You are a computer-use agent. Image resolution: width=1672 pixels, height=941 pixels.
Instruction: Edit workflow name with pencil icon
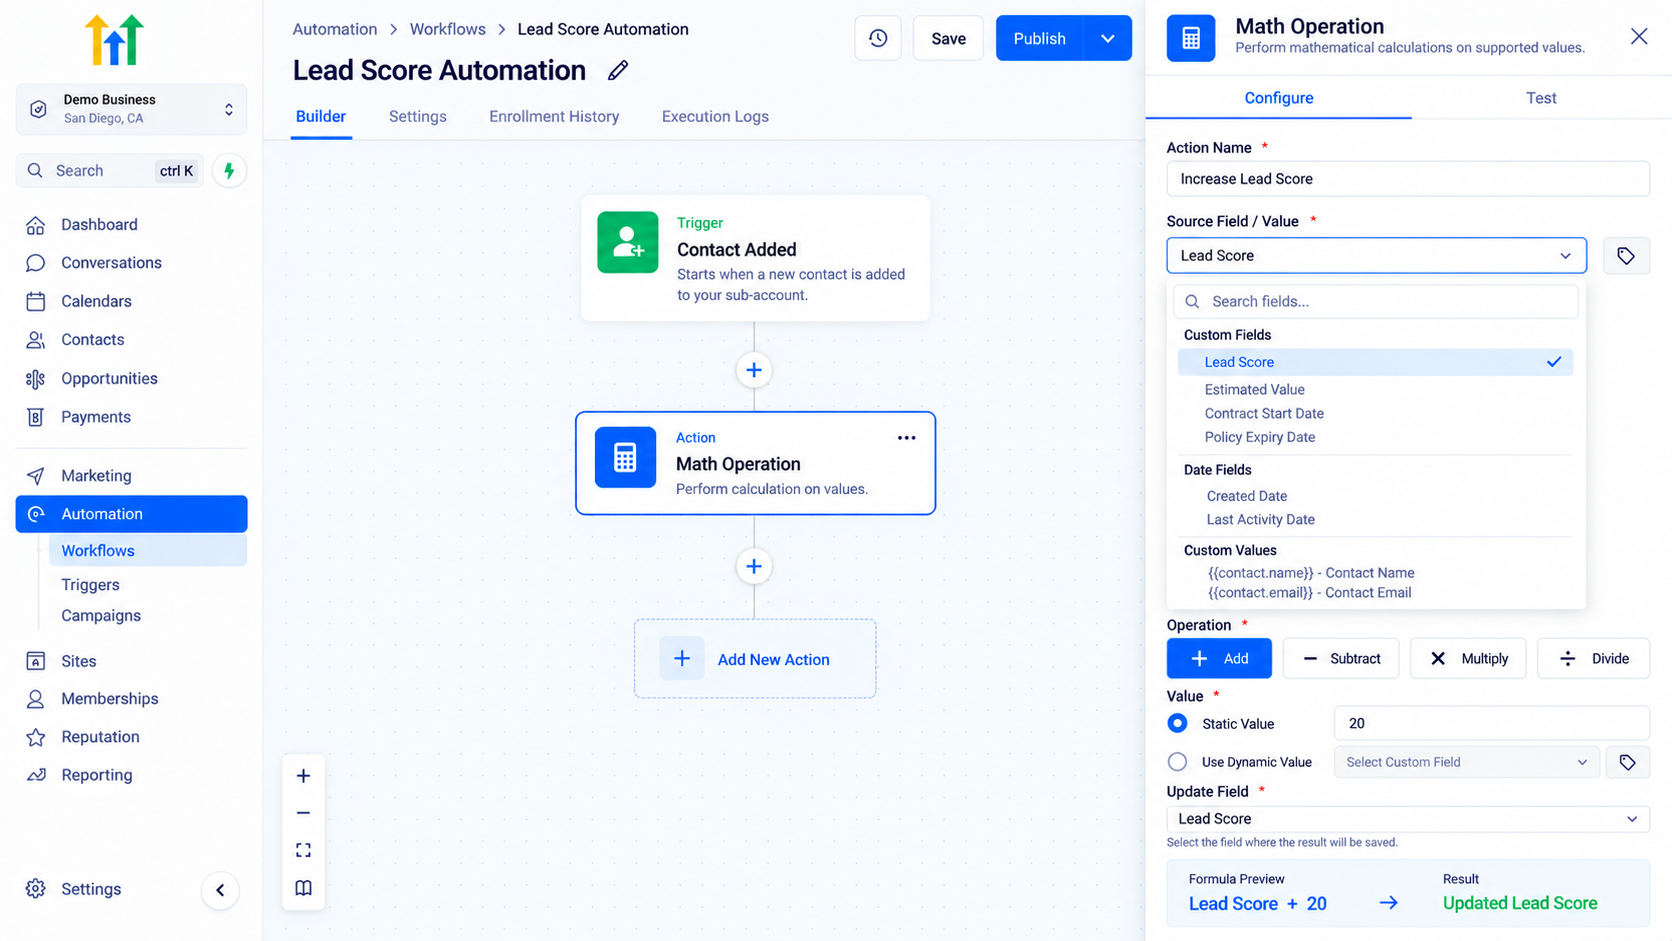pyautogui.click(x=618, y=70)
